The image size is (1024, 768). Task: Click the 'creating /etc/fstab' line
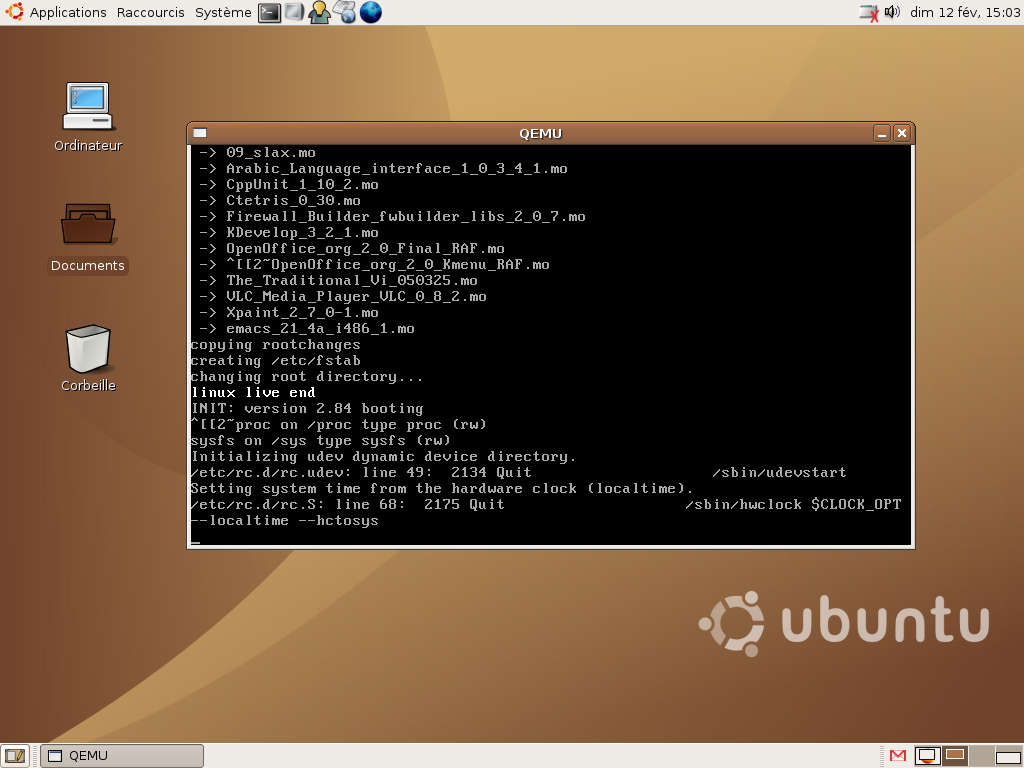[x=276, y=361]
